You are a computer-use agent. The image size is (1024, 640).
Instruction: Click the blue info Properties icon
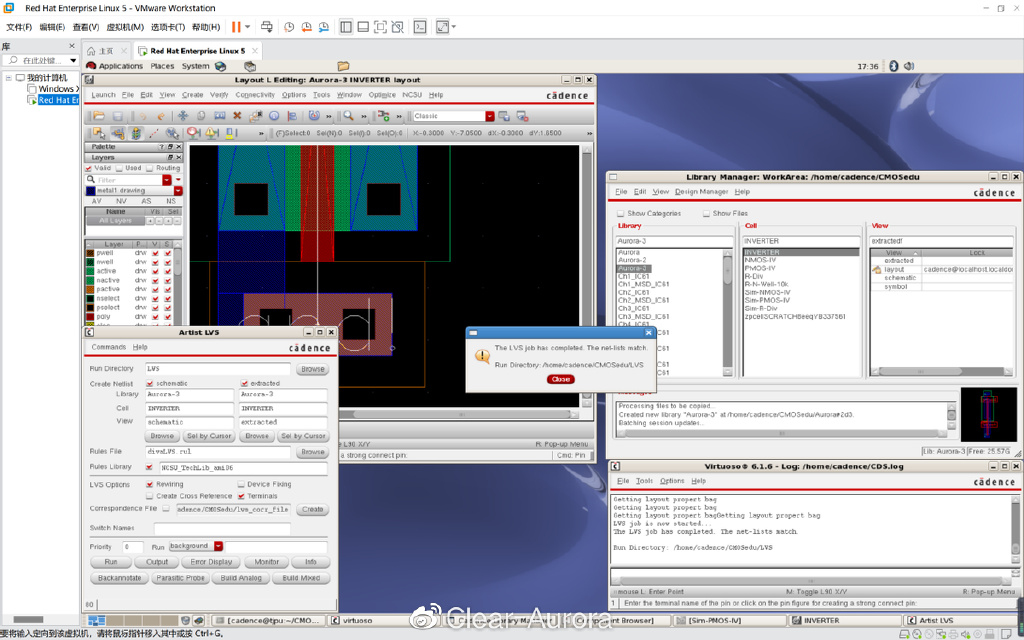[x=274, y=116]
